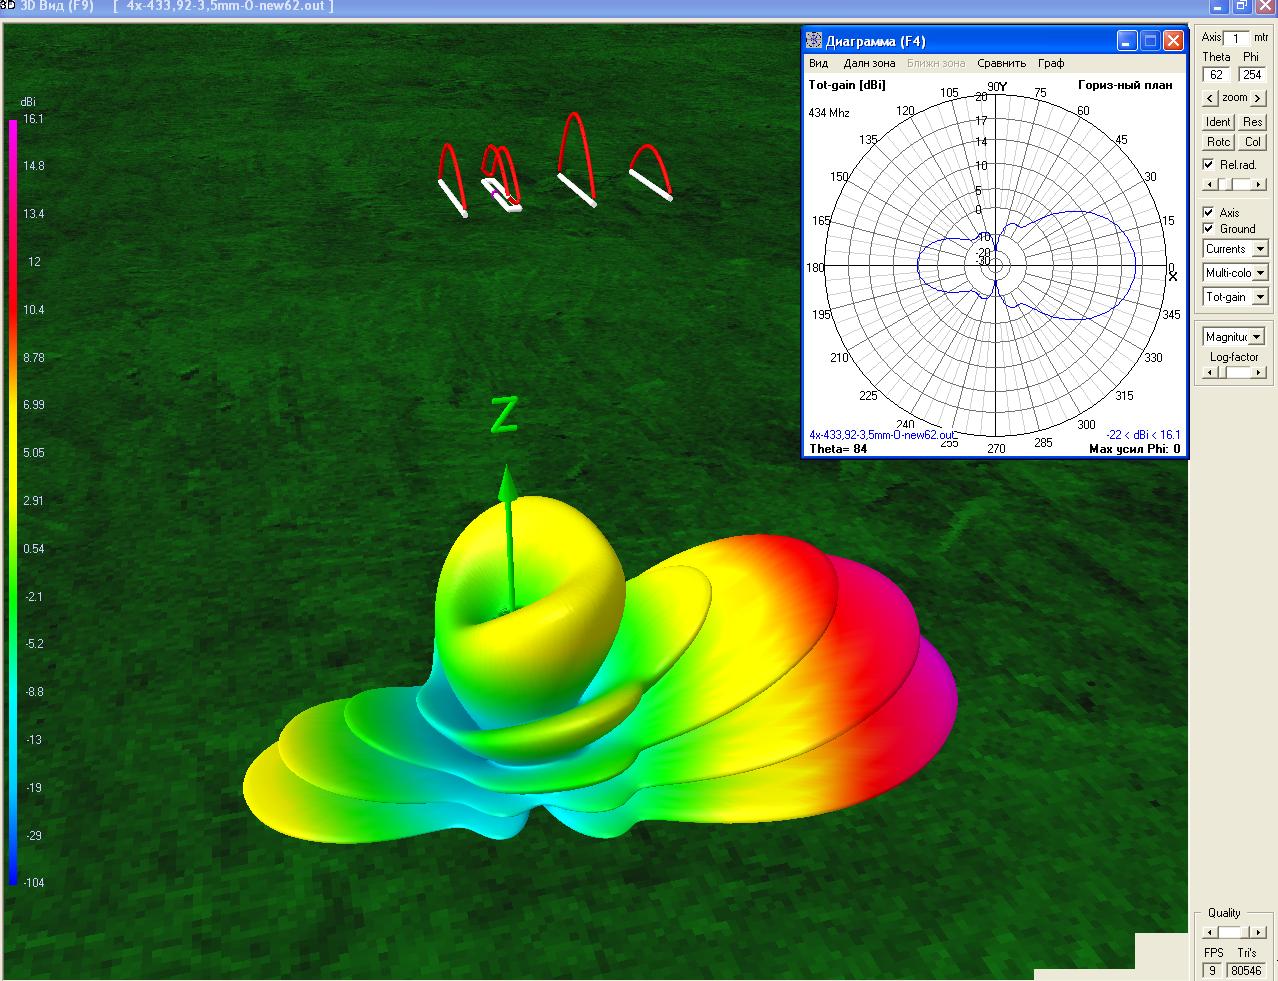Open the Currents dropdown

[x=1259, y=249]
